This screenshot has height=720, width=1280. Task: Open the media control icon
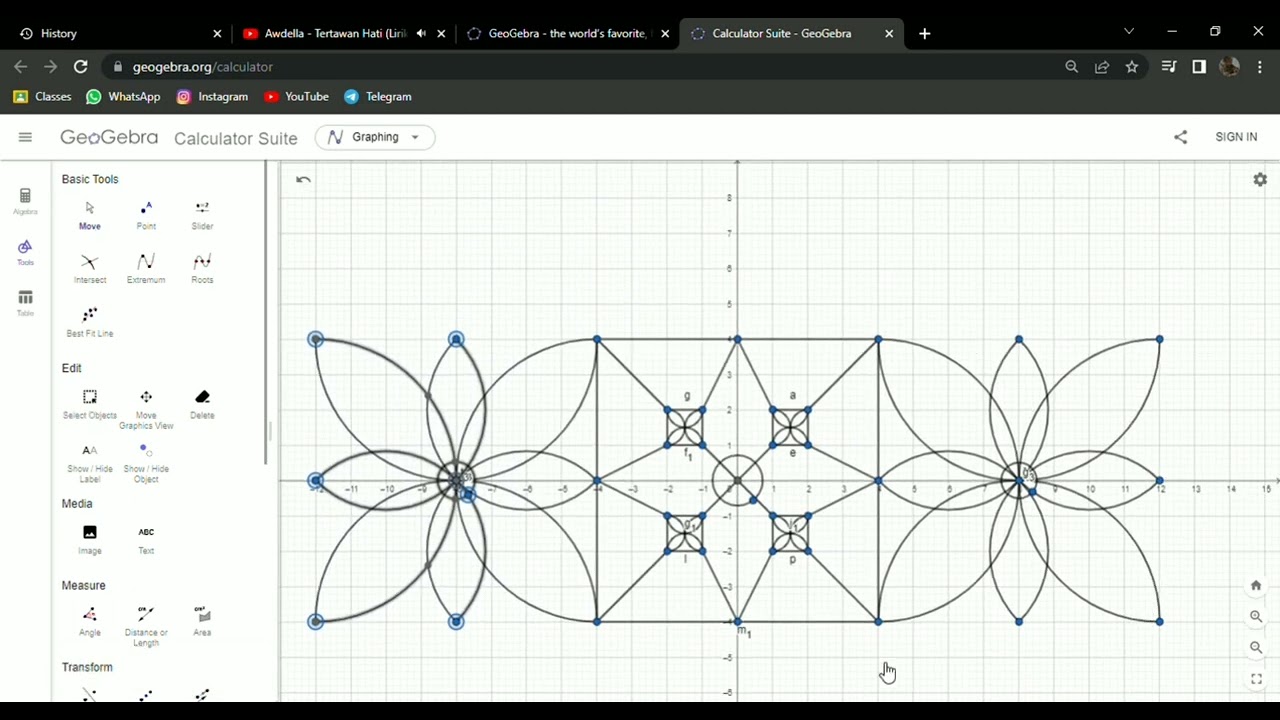tap(1168, 67)
